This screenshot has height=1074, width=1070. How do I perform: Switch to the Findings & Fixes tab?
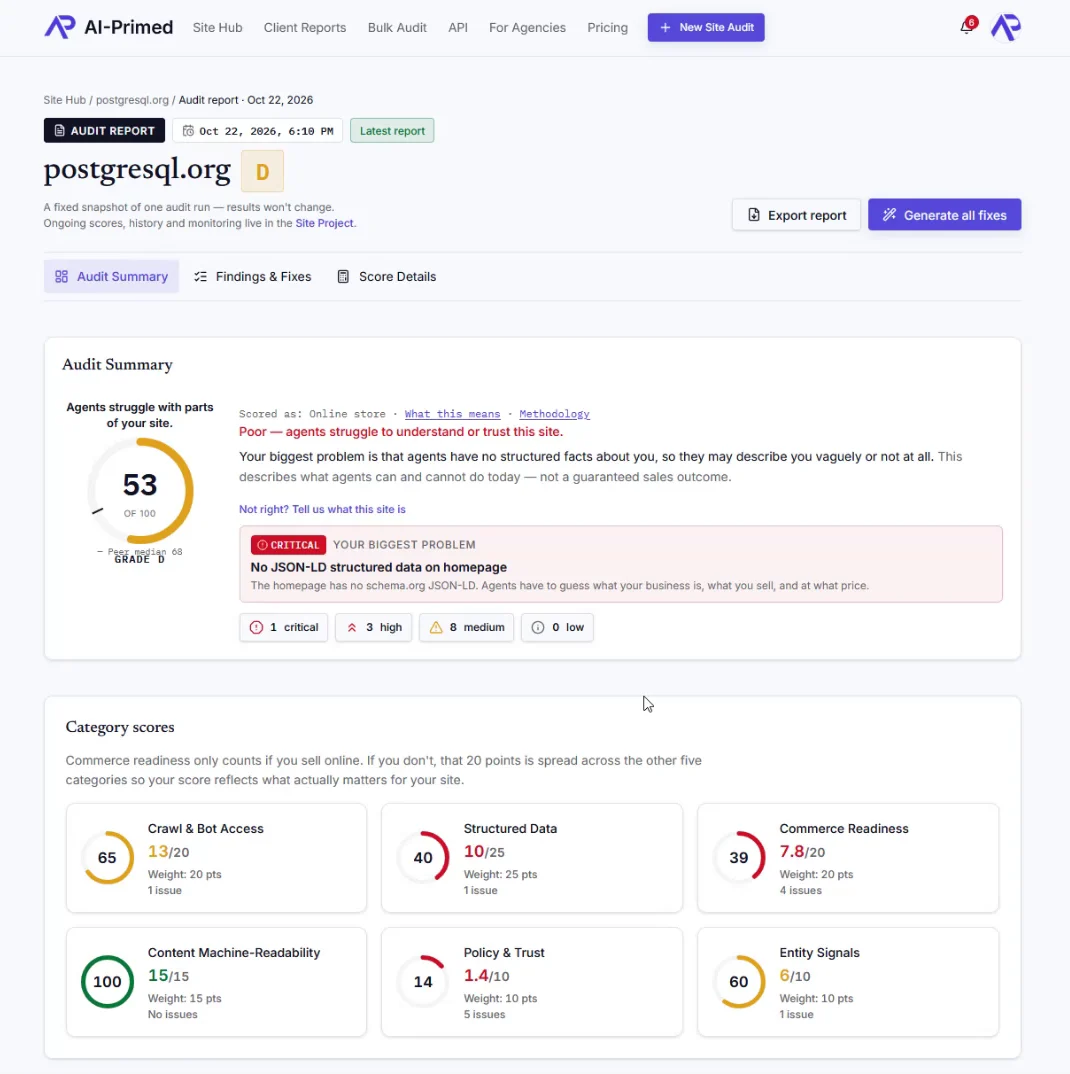pos(253,277)
